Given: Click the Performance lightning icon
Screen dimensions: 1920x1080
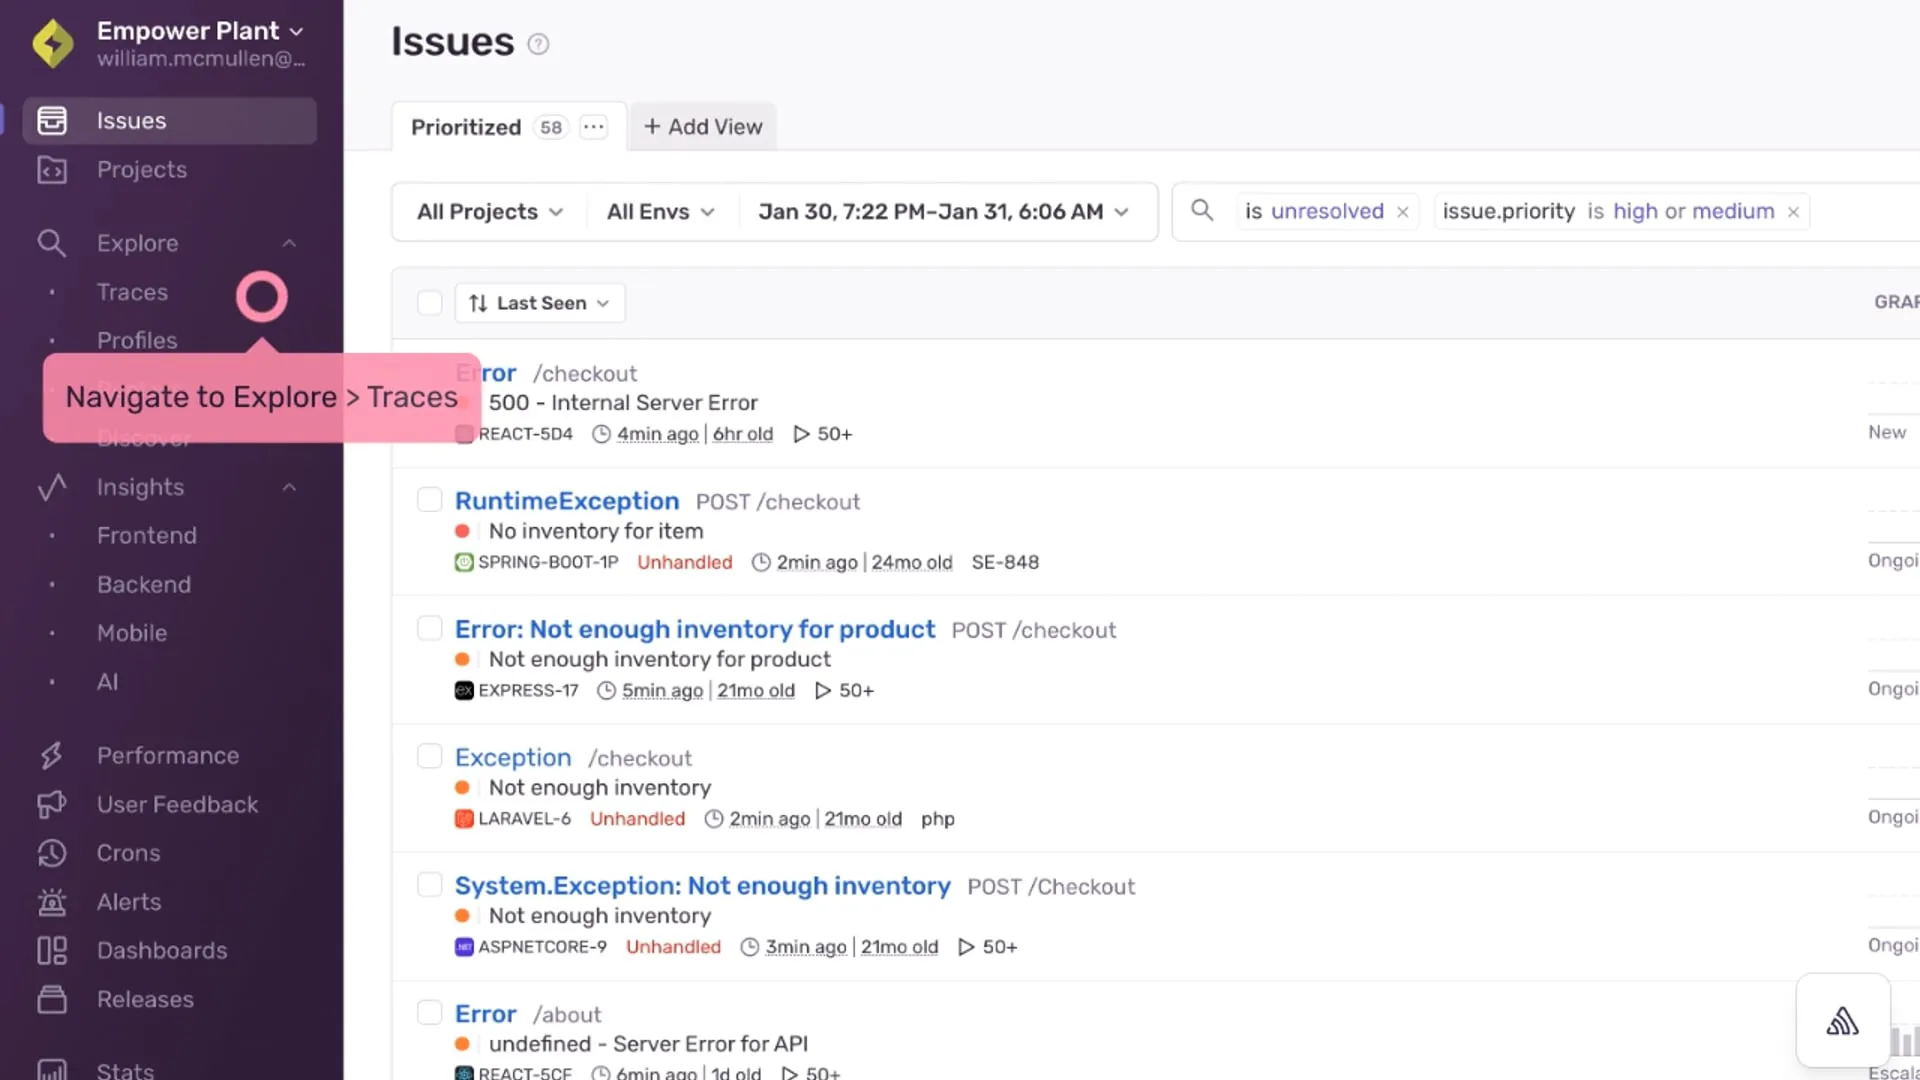Looking at the screenshot, I should (x=52, y=756).
